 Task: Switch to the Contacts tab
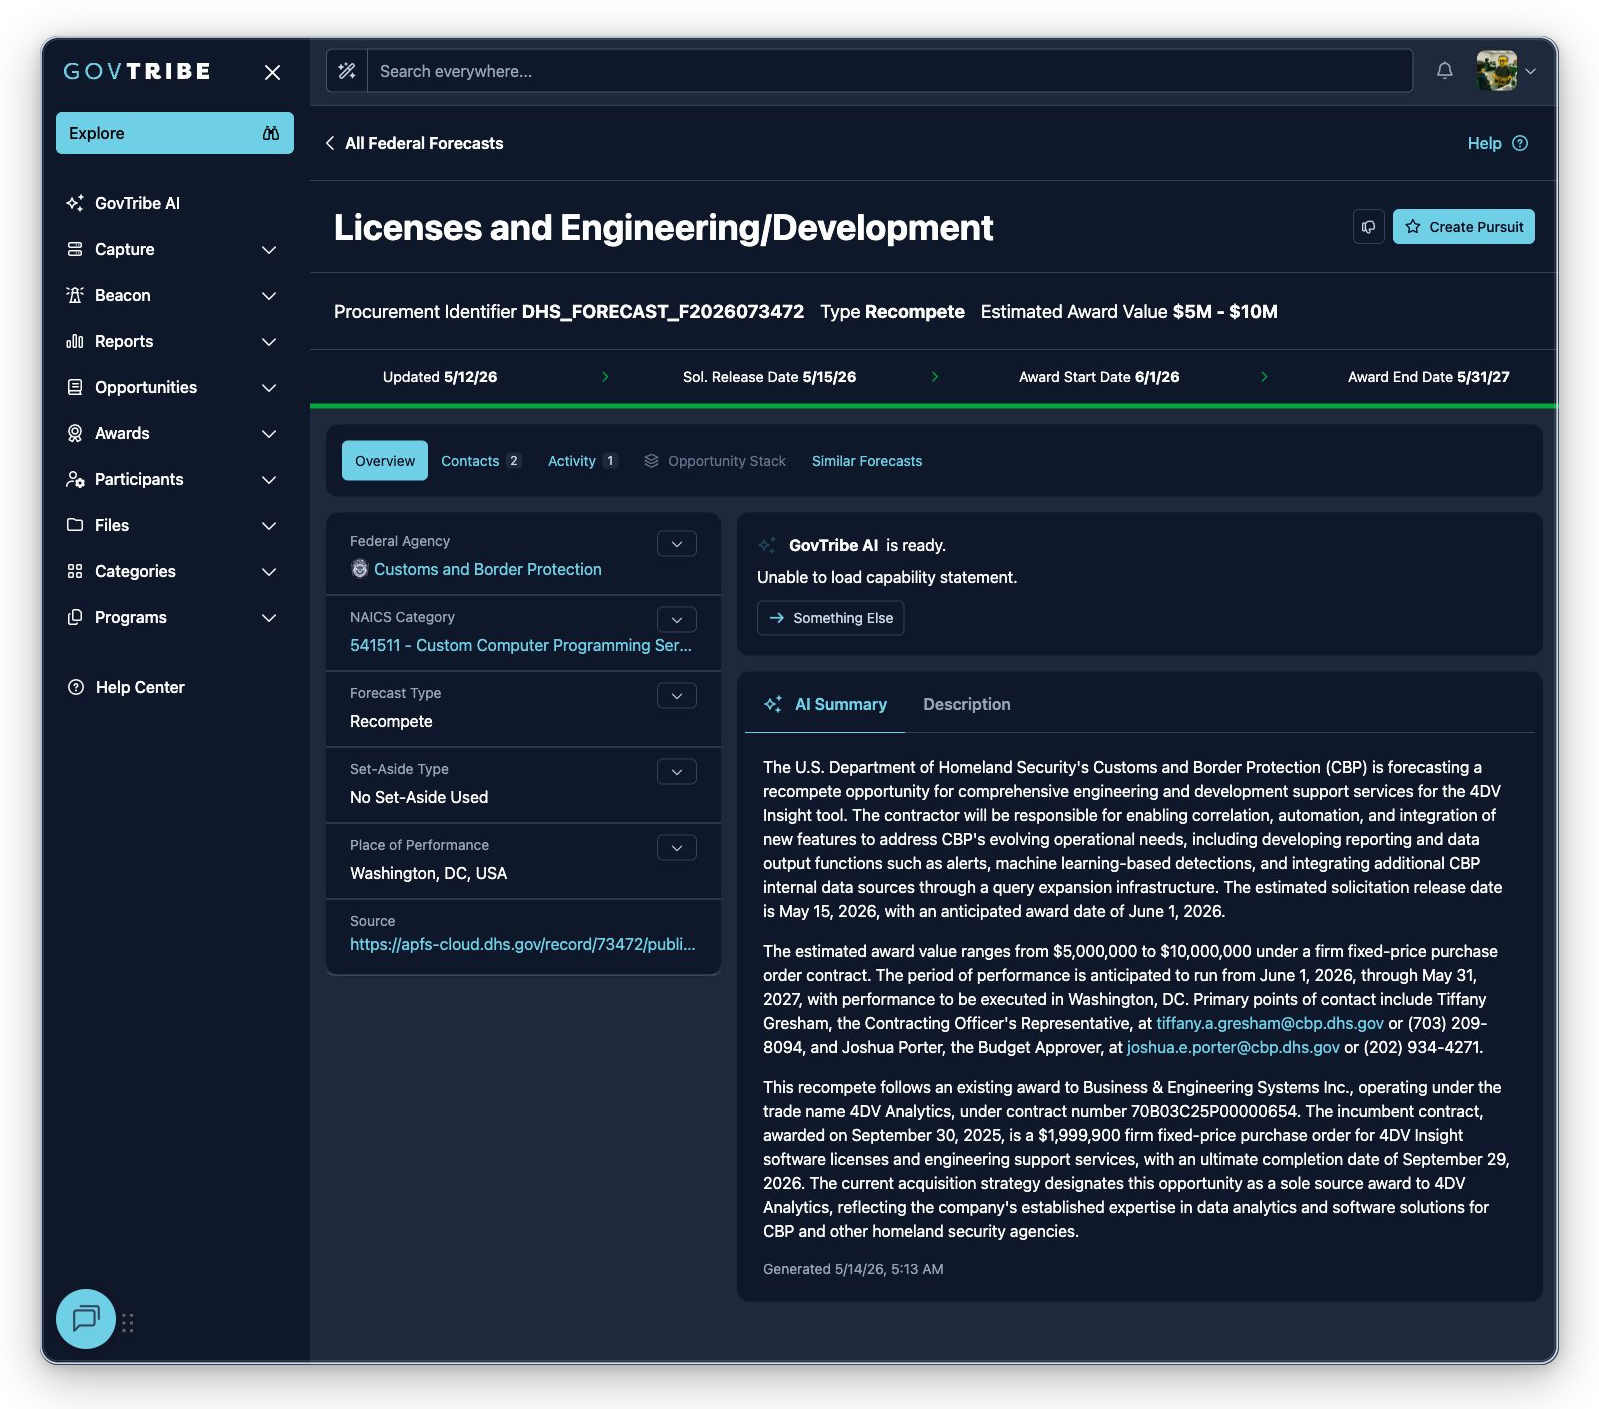[481, 461]
